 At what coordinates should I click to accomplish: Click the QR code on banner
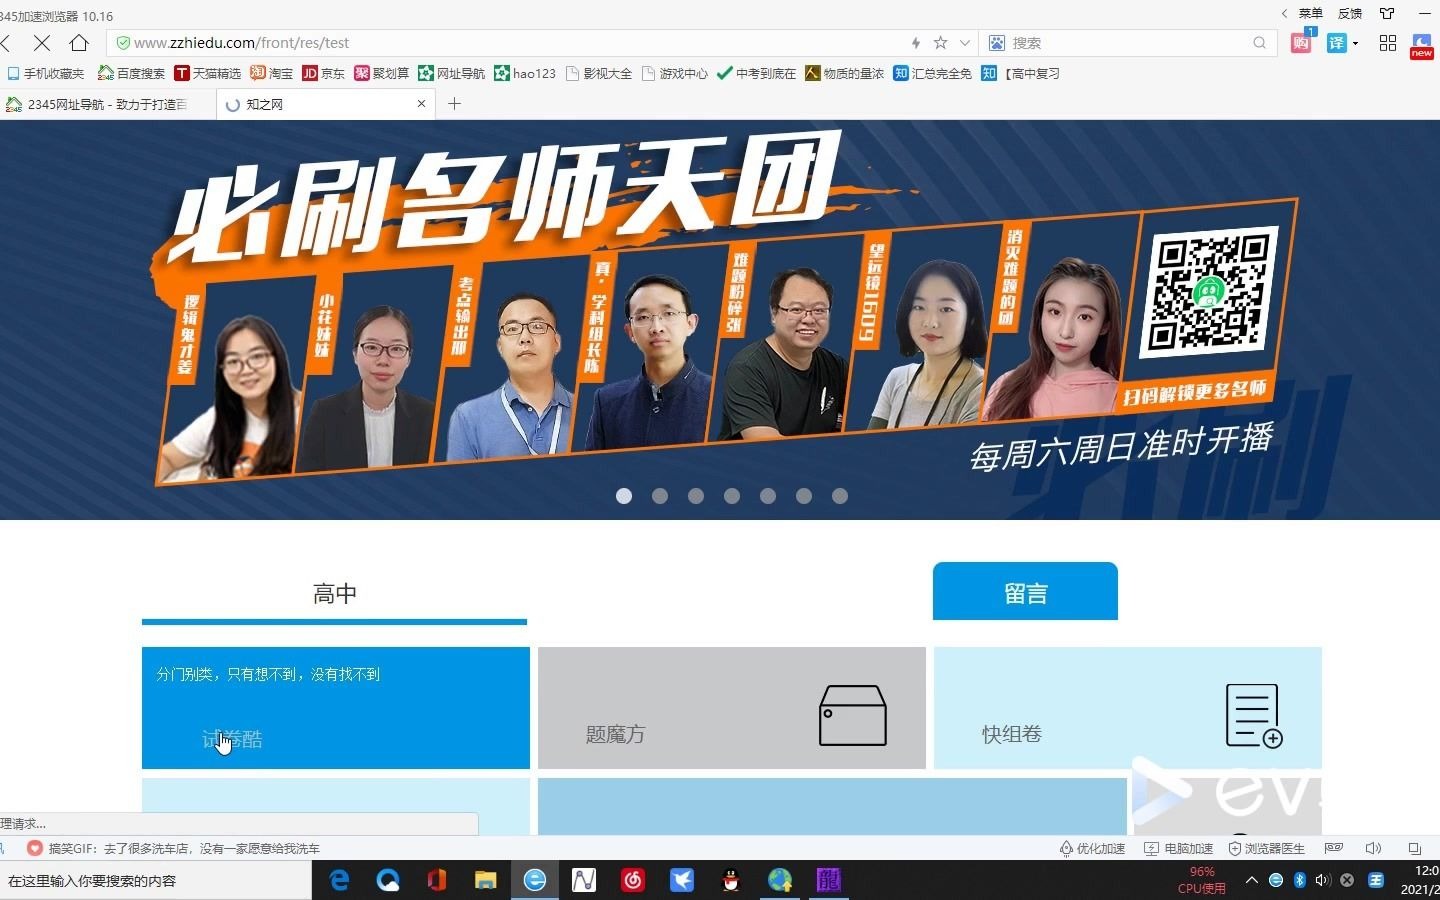1209,293
